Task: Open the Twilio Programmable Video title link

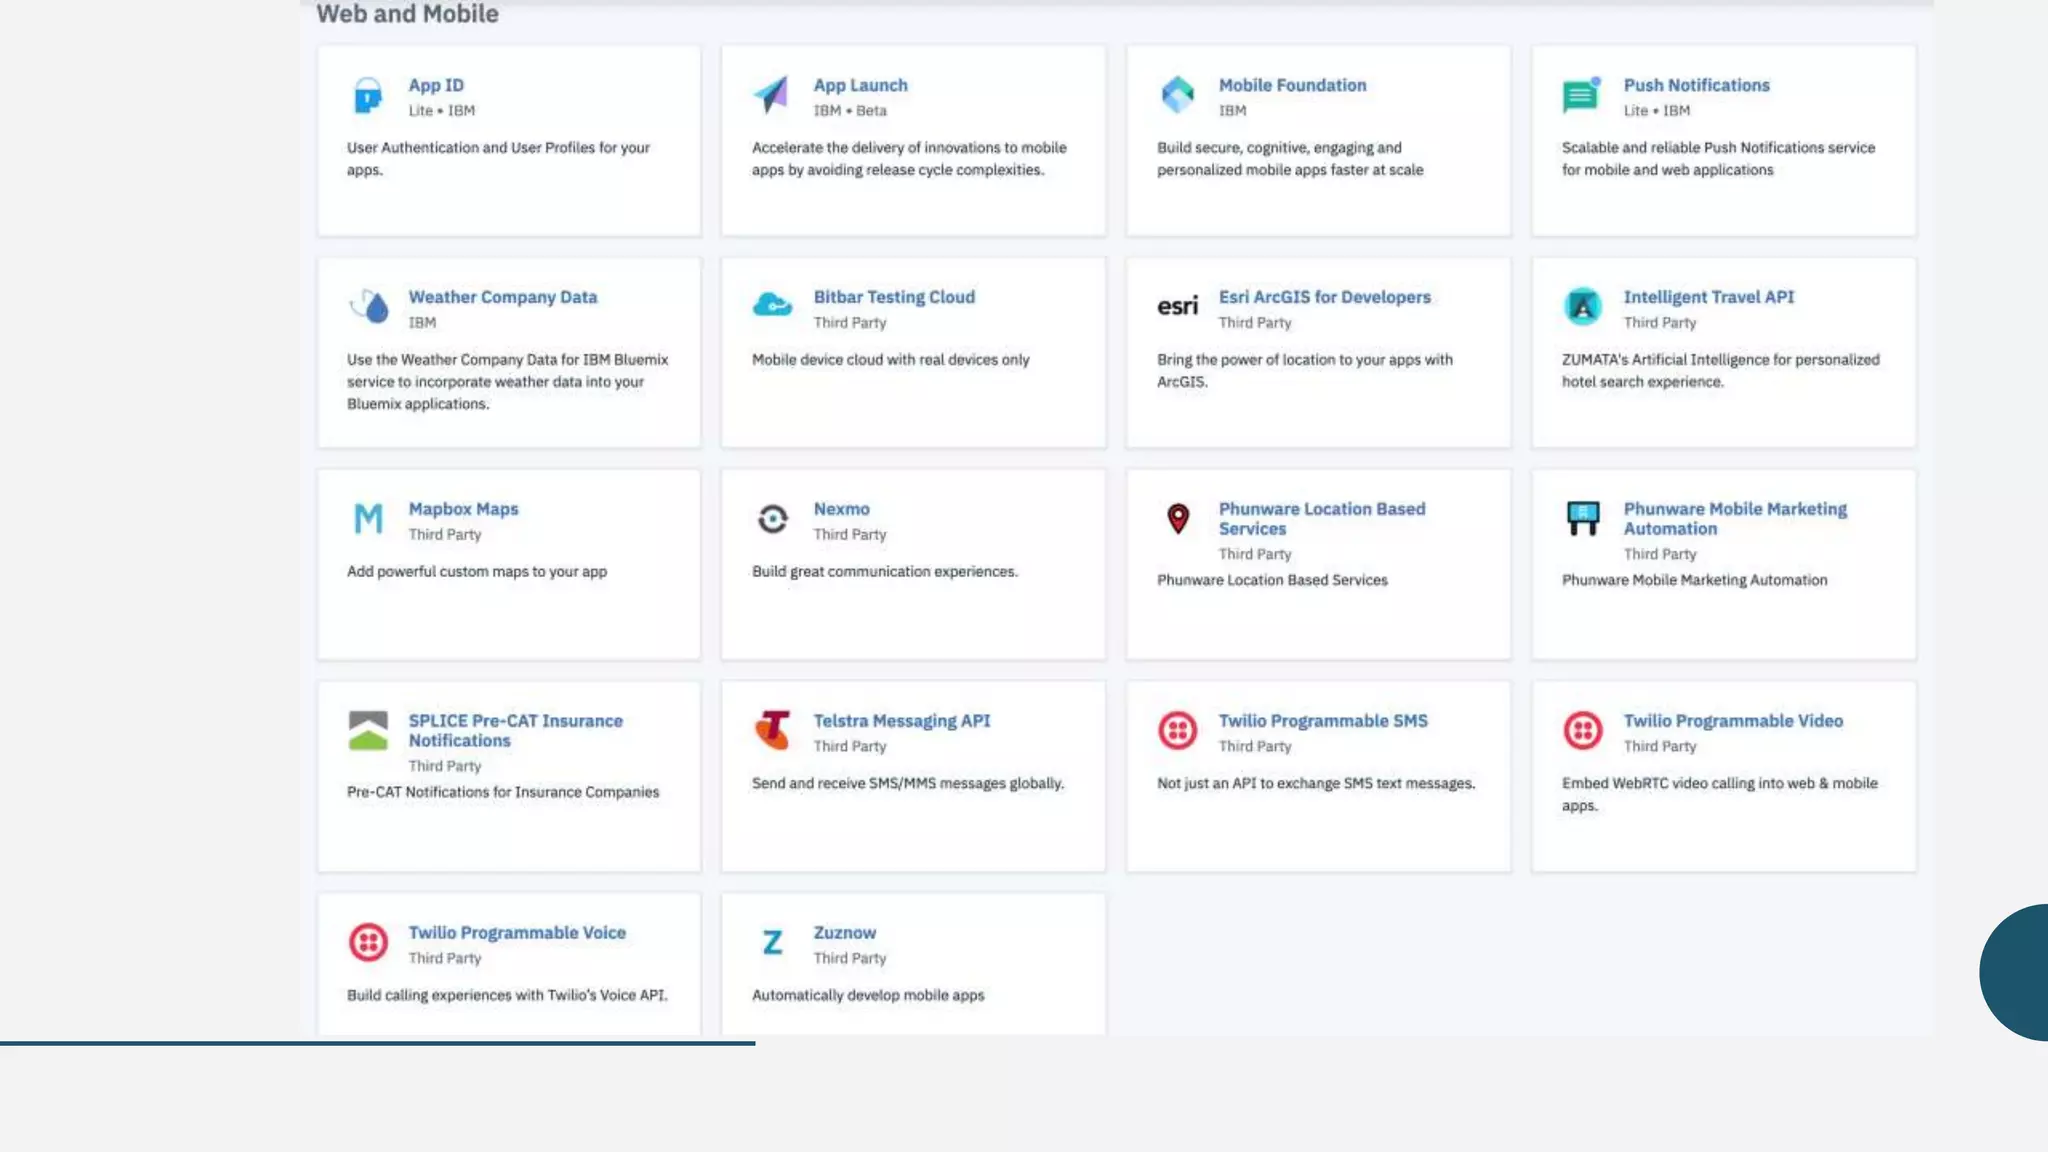Action: tap(1732, 721)
